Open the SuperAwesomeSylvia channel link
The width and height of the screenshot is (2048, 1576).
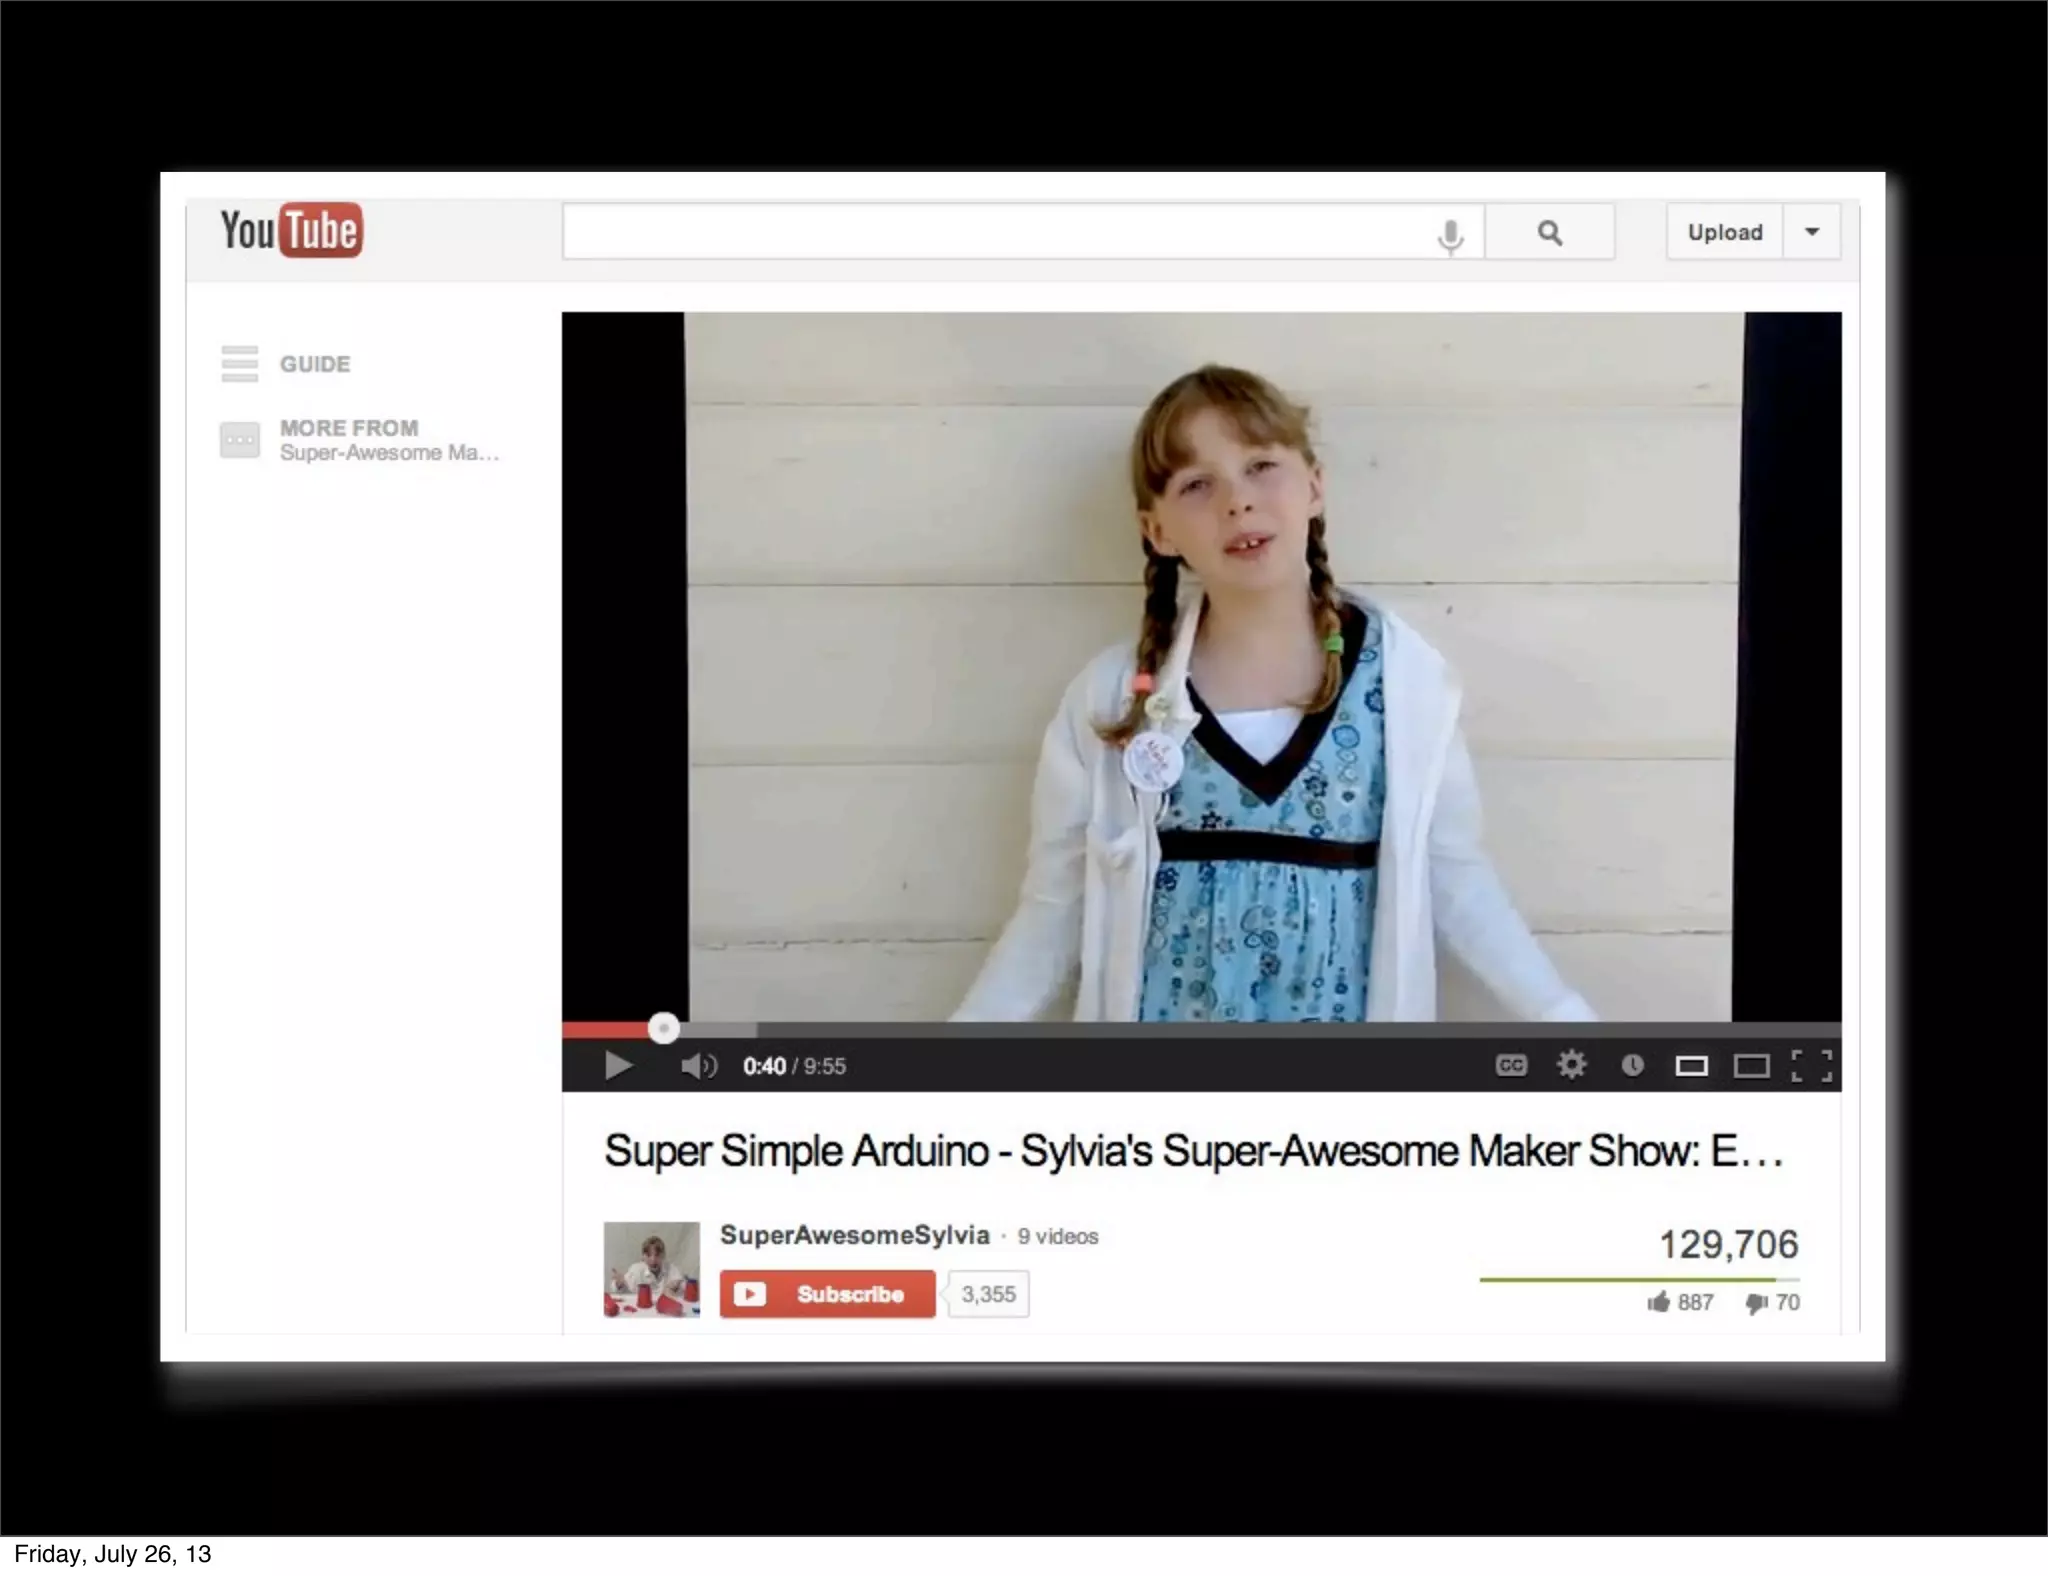(854, 1235)
